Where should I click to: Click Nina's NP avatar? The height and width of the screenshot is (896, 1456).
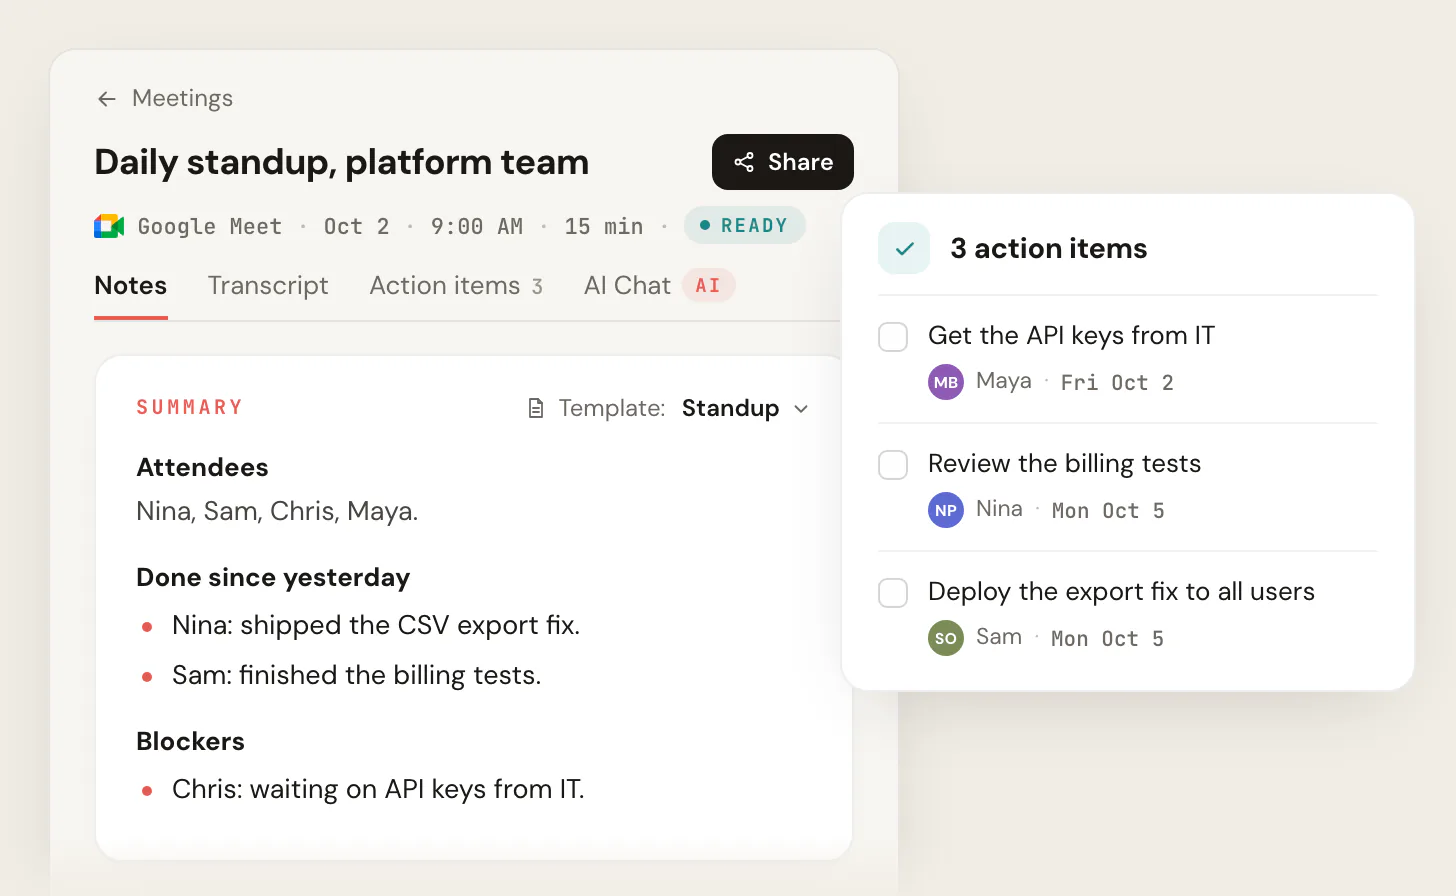[x=946, y=510]
